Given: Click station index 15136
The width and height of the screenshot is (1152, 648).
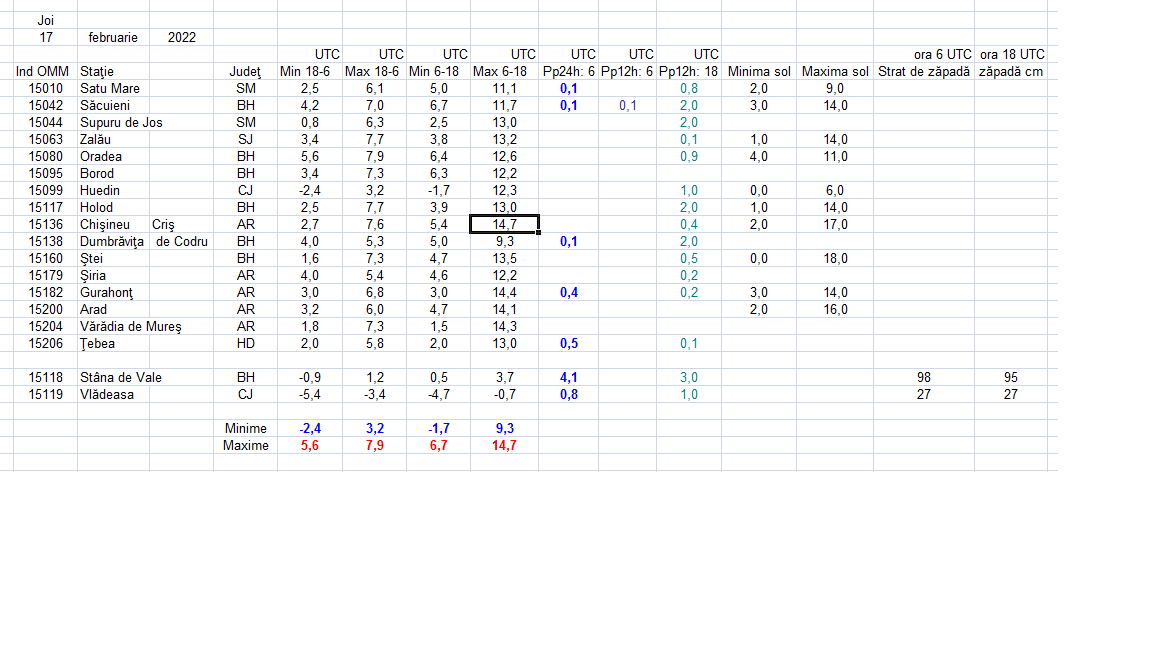Looking at the screenshot, I should point(46,224).
